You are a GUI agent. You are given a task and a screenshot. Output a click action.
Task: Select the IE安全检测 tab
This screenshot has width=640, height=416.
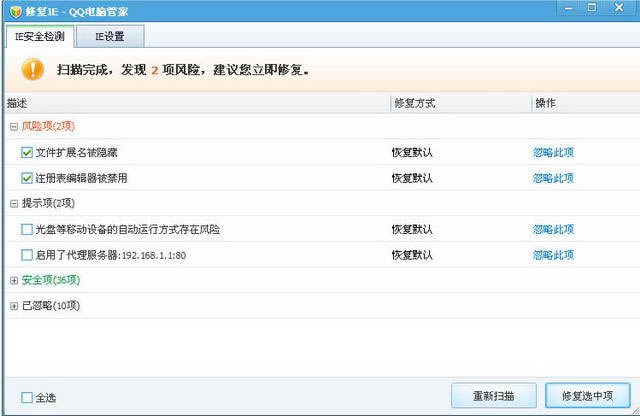[40, 36]
